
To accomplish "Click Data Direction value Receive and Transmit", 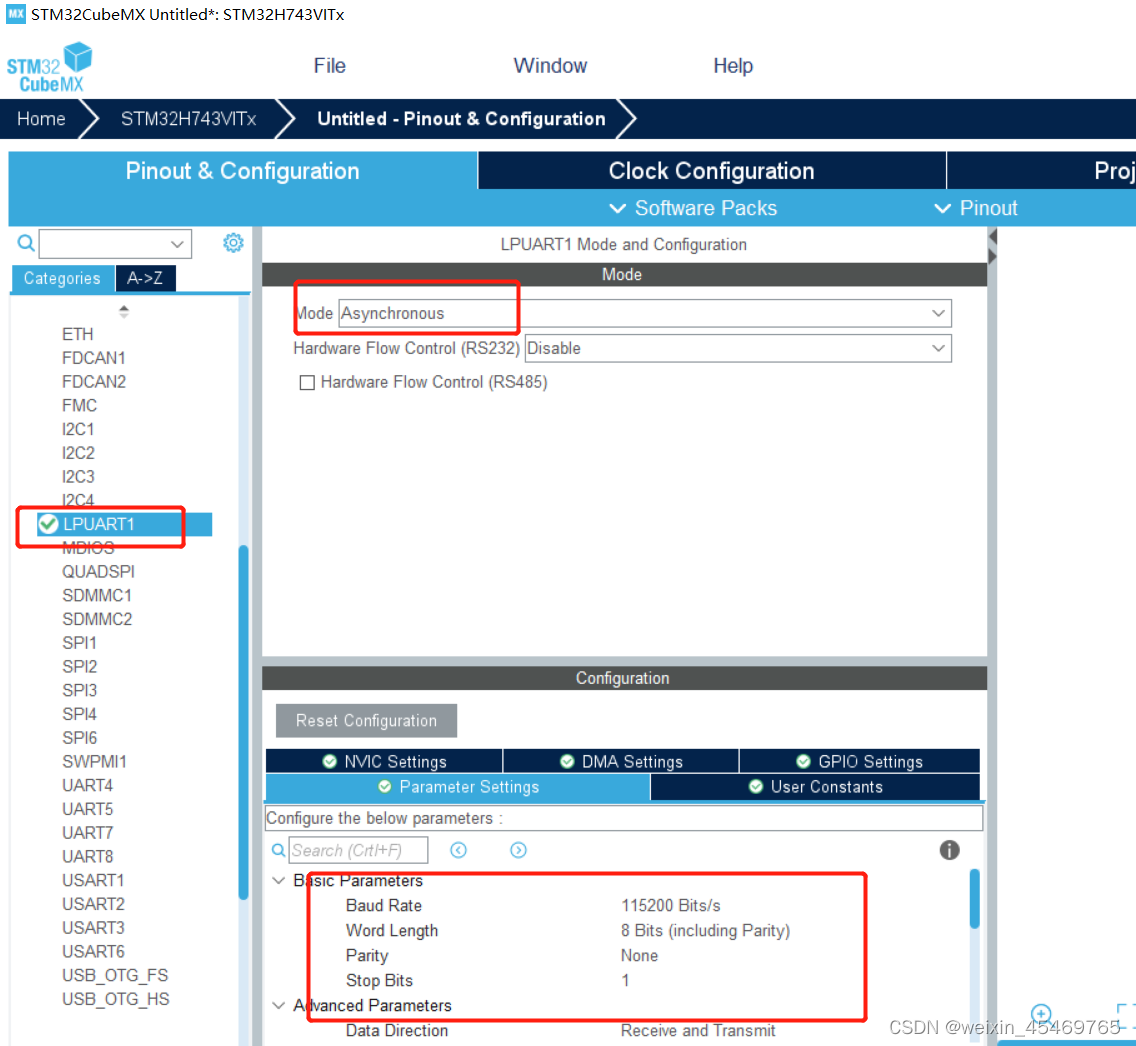I will tap(698, 1030).
